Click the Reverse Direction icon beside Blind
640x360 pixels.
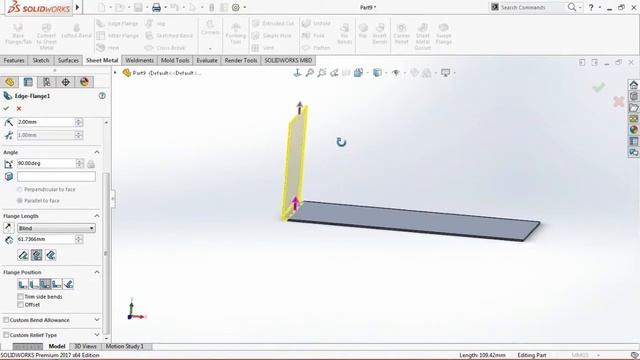tap(9, 228)
